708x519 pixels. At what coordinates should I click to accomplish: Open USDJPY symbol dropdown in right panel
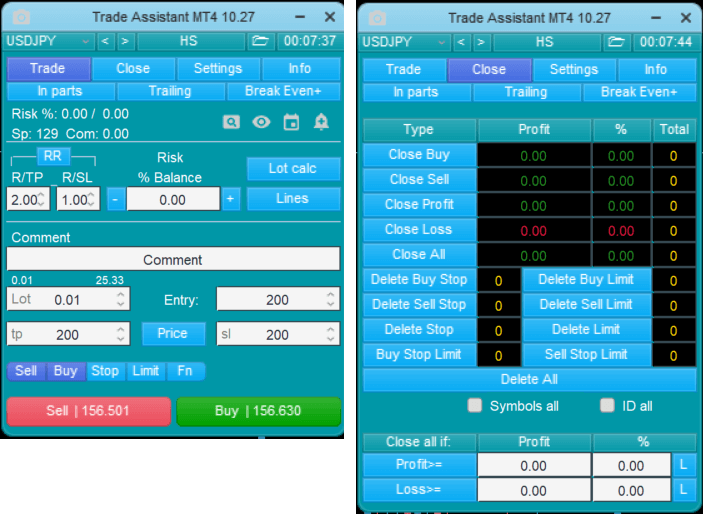(x=406, y=42)
